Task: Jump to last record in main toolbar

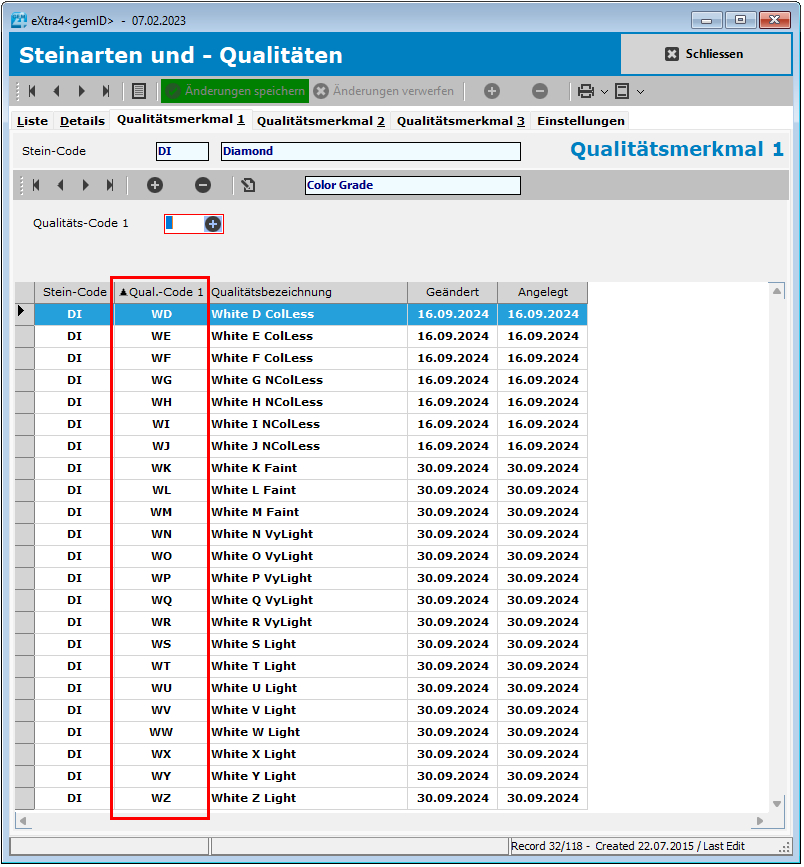Action: [x=106, y=91]
